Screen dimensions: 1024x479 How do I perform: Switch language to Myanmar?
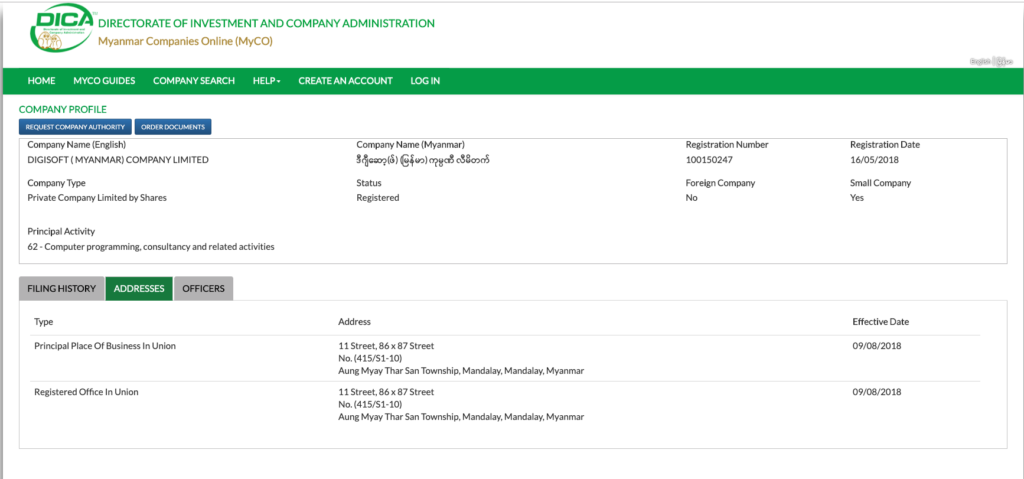pyautogui.click(x=1004, y=61)
